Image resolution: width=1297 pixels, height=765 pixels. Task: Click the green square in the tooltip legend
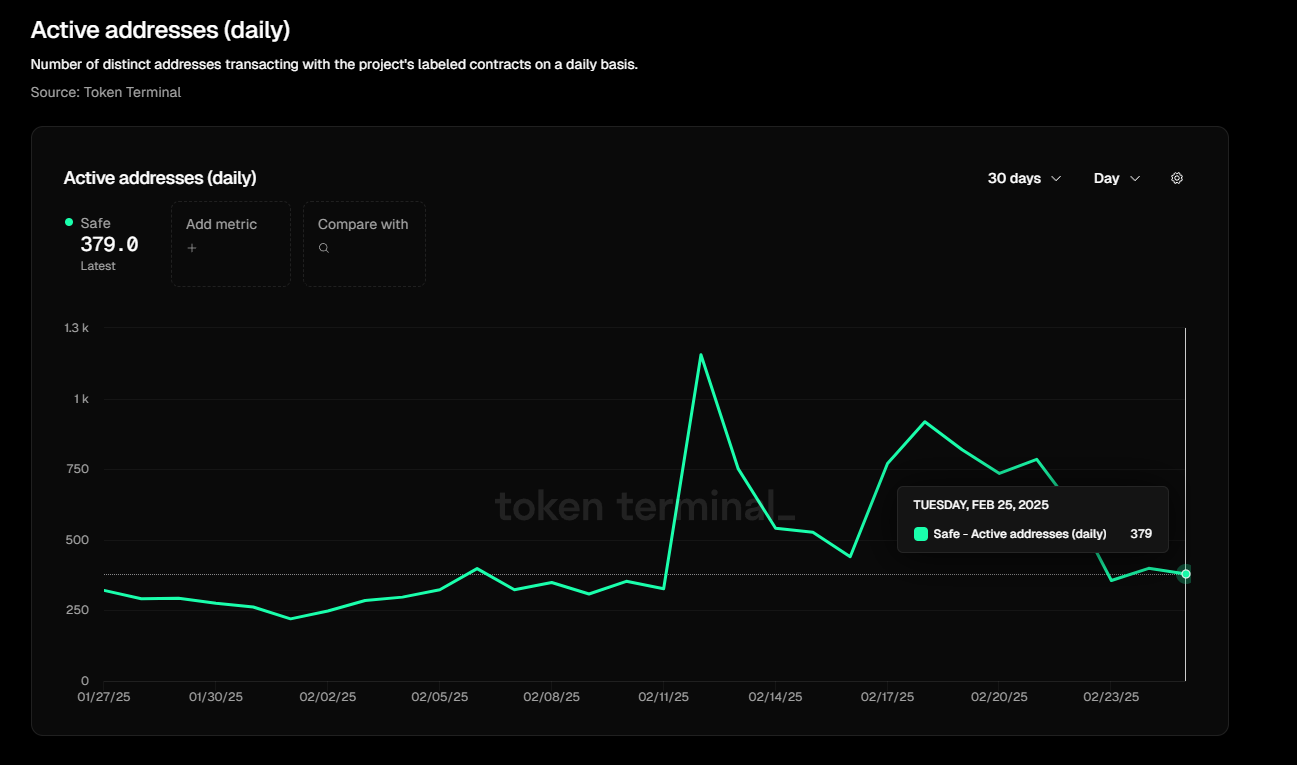point(920,534)
